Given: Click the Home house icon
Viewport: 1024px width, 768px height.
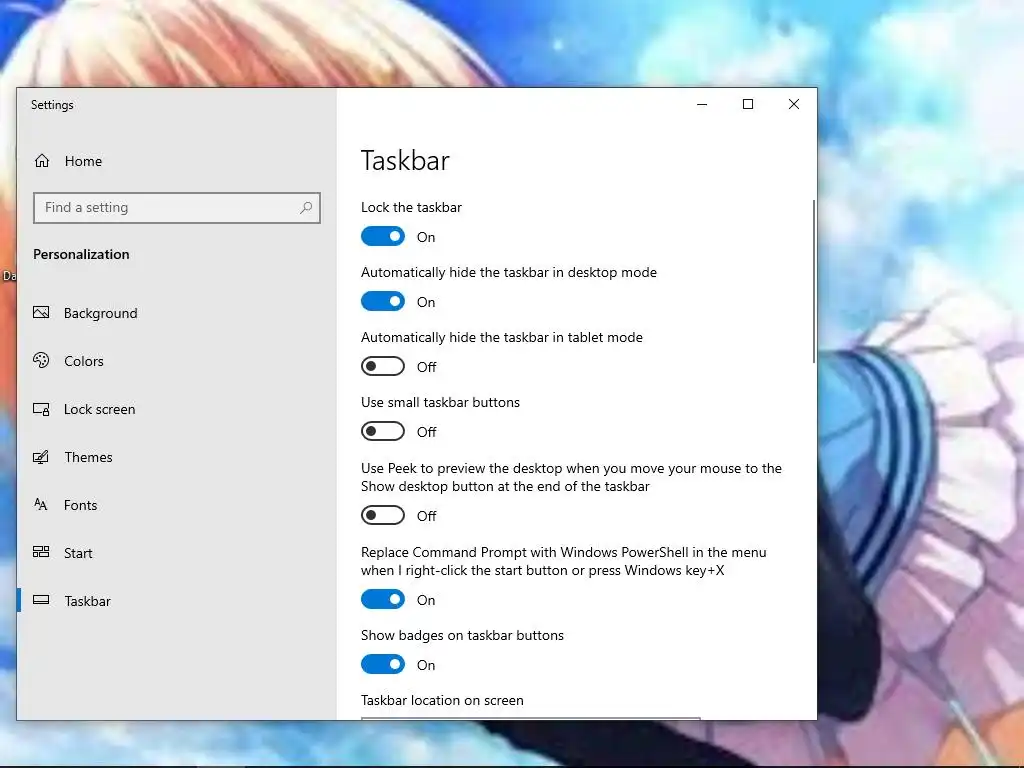Looking at the screenshot, I should [x=42, y=161].
